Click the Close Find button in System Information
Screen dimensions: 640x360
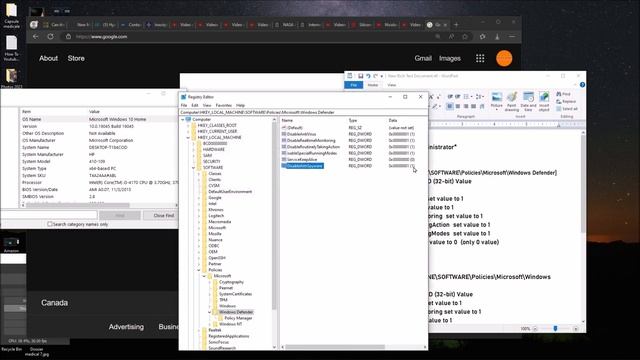coord(164,216)
